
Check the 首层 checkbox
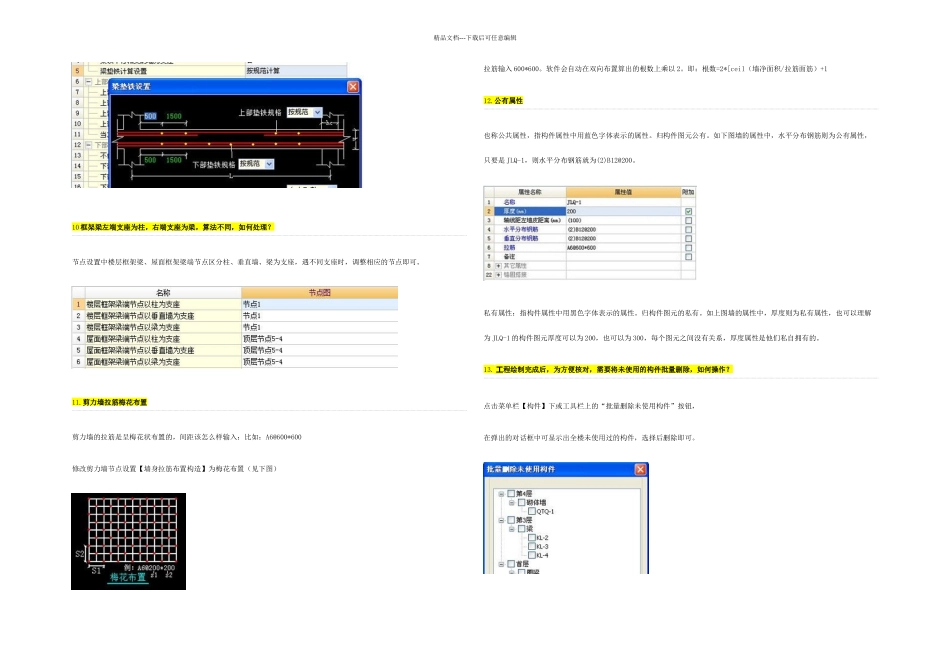pyautogui.click(x=511, y=564)
